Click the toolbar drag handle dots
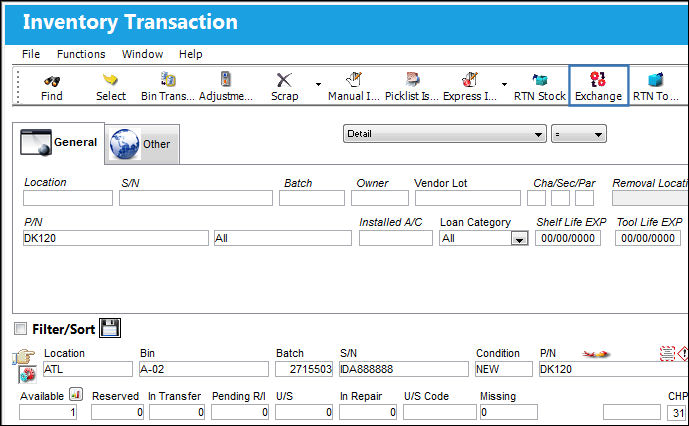689x426 pixels. coord(18,86)
